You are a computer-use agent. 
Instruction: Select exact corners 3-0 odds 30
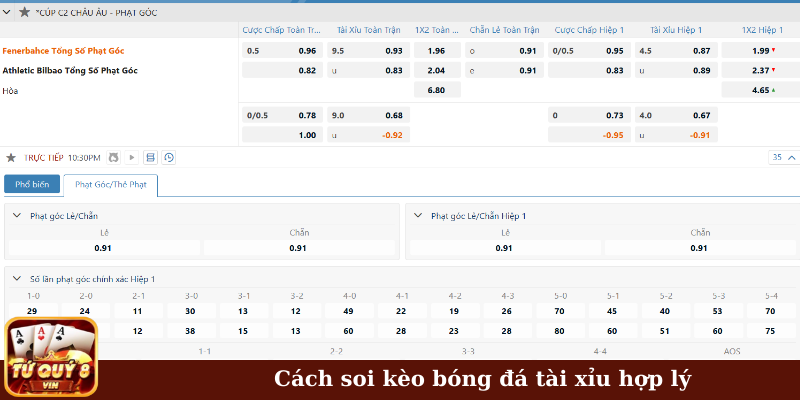(191, 311)
